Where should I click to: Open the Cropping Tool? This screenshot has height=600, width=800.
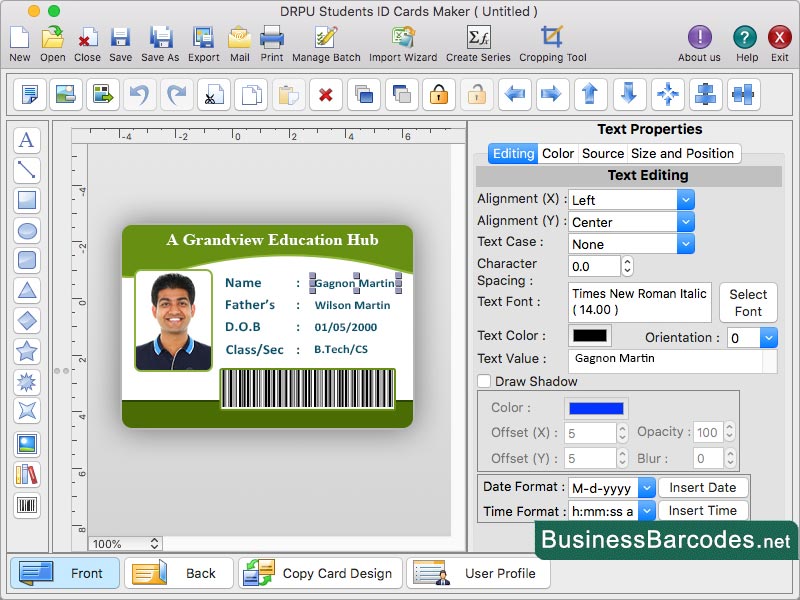tap(552, 42)
